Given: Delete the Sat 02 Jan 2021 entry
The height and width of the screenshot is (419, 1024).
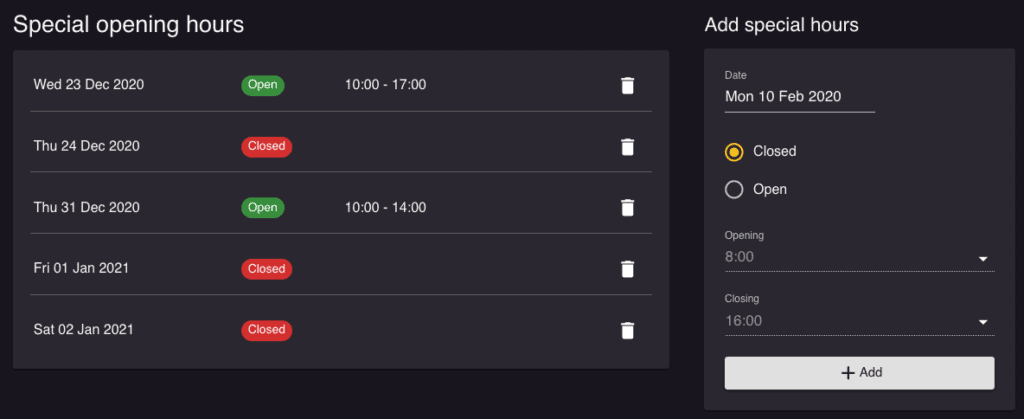Looking at the screenshot, I should pyautogui.click(x=627, y=330).
